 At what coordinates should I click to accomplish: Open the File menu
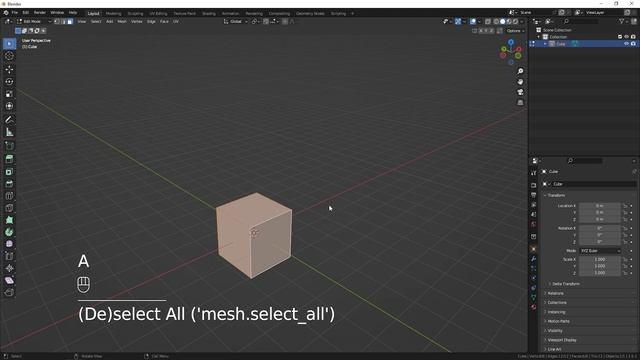click(15, 13)
